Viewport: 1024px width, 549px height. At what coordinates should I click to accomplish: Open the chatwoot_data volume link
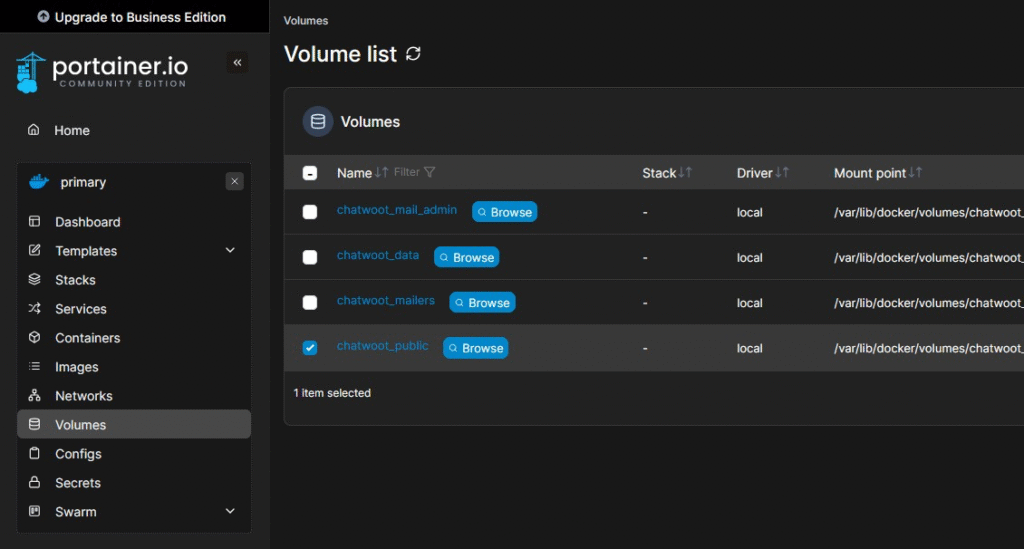point(378,256)
